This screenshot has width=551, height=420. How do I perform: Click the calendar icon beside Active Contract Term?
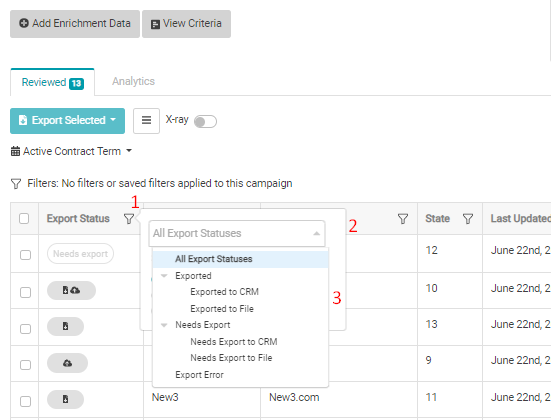coord(15,151)
